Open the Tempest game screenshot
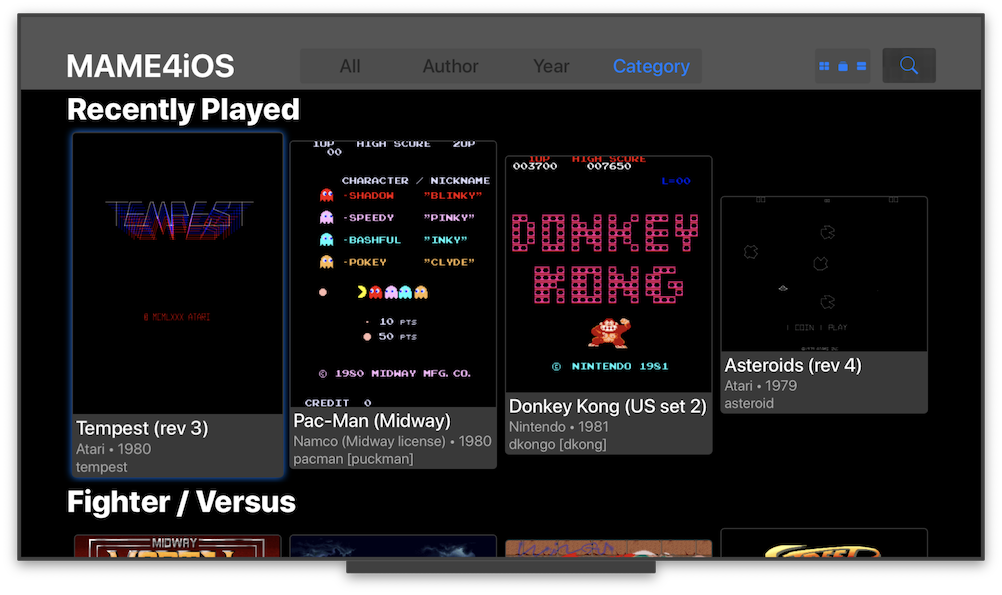The image size is (1002, 595). [178, 274]
